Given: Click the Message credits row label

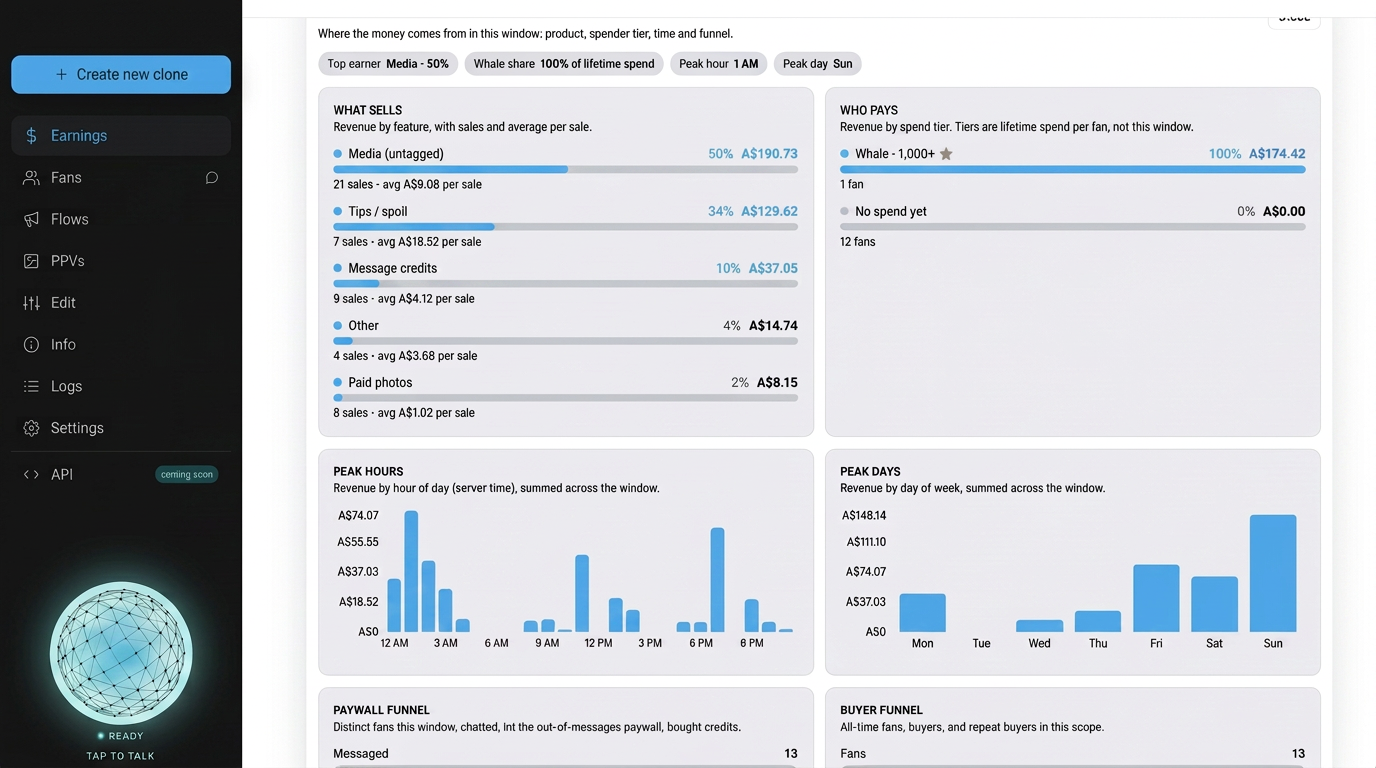Looking at the screenshot, I should [x=393, y=269].
